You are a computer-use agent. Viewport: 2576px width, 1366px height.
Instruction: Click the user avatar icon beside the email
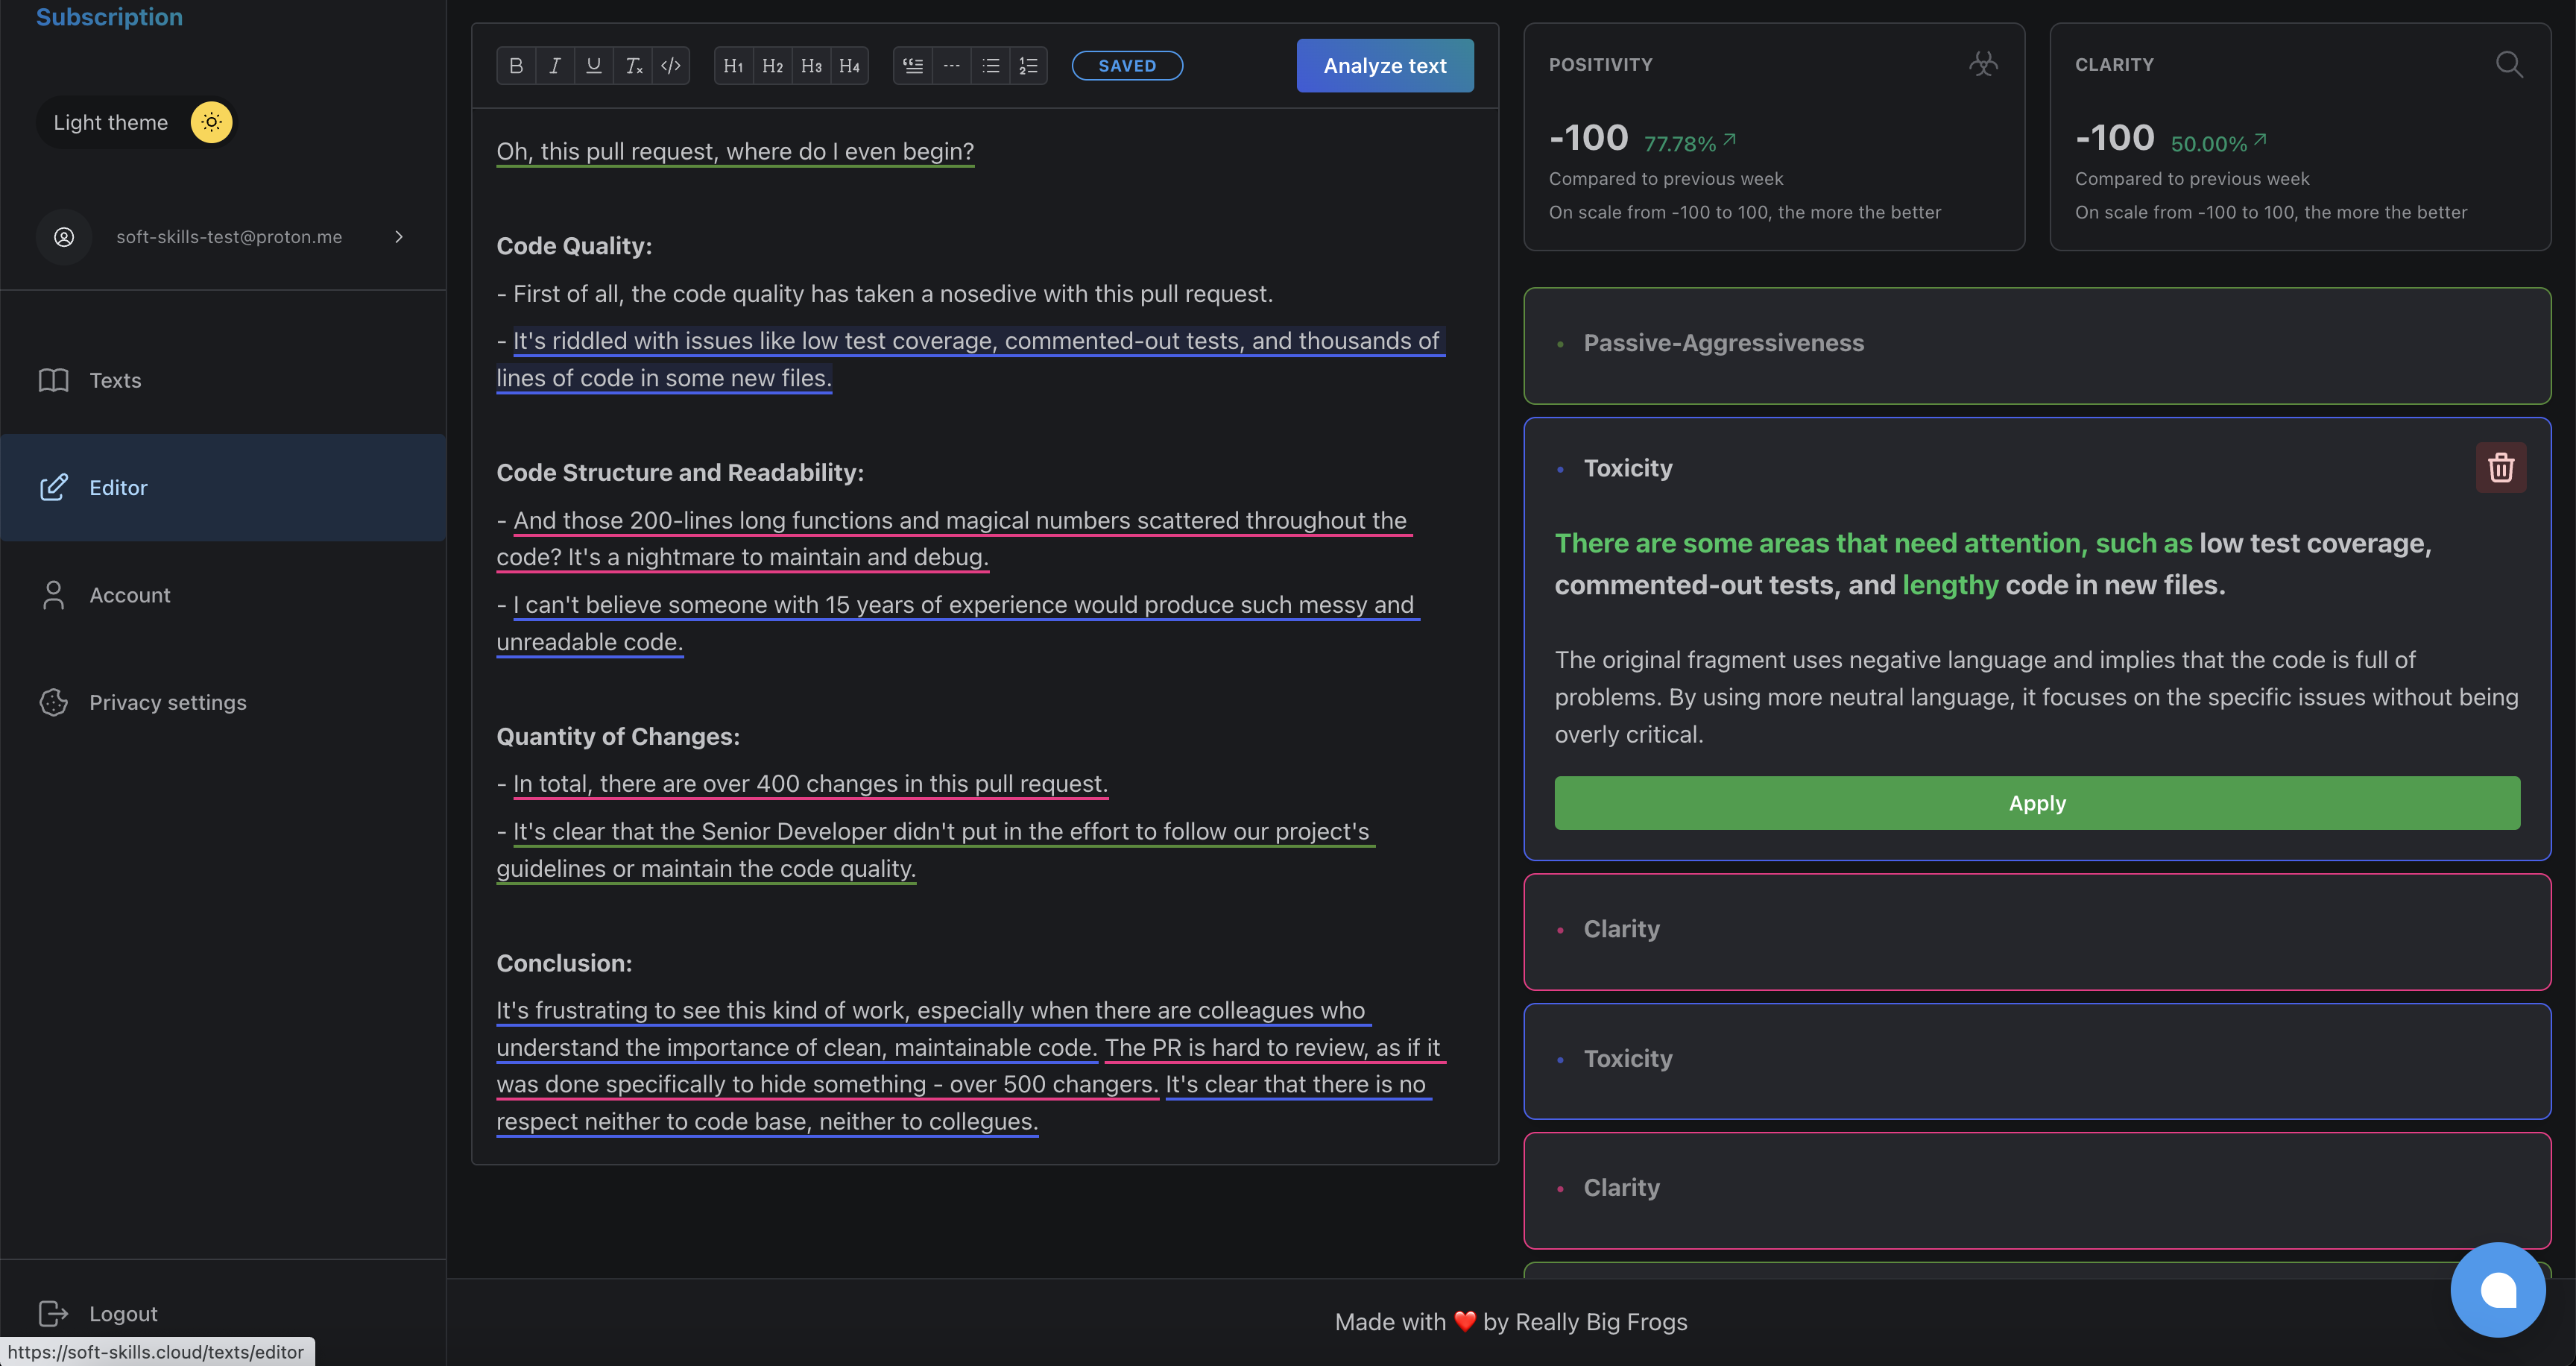(64, 237)
